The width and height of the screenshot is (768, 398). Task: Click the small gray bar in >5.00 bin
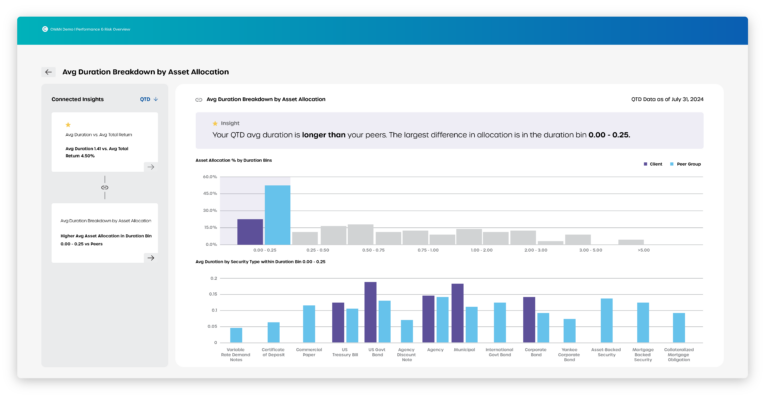tap(631, 242)
